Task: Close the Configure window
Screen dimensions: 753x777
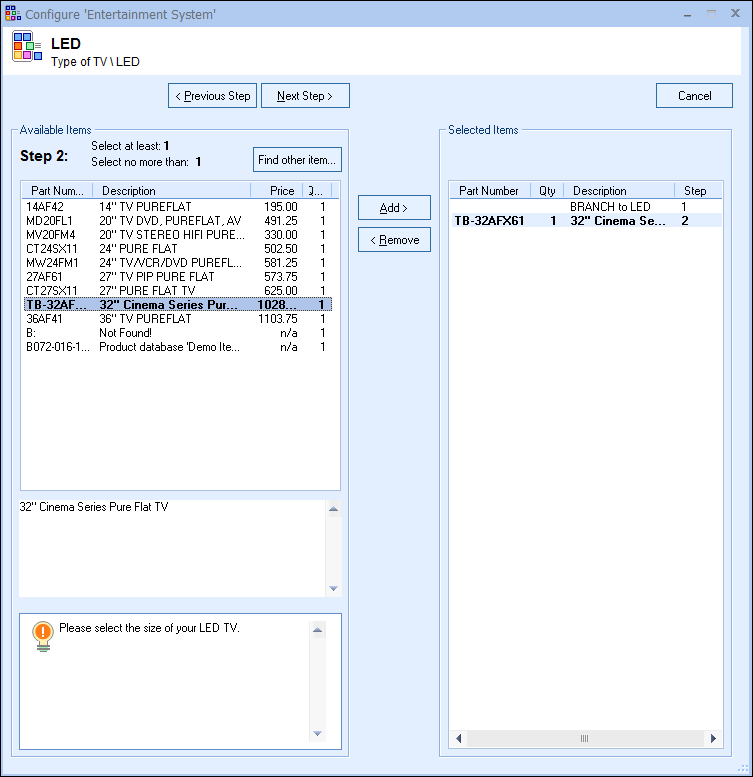Action: pyautogui.click(x=735, y=13)
